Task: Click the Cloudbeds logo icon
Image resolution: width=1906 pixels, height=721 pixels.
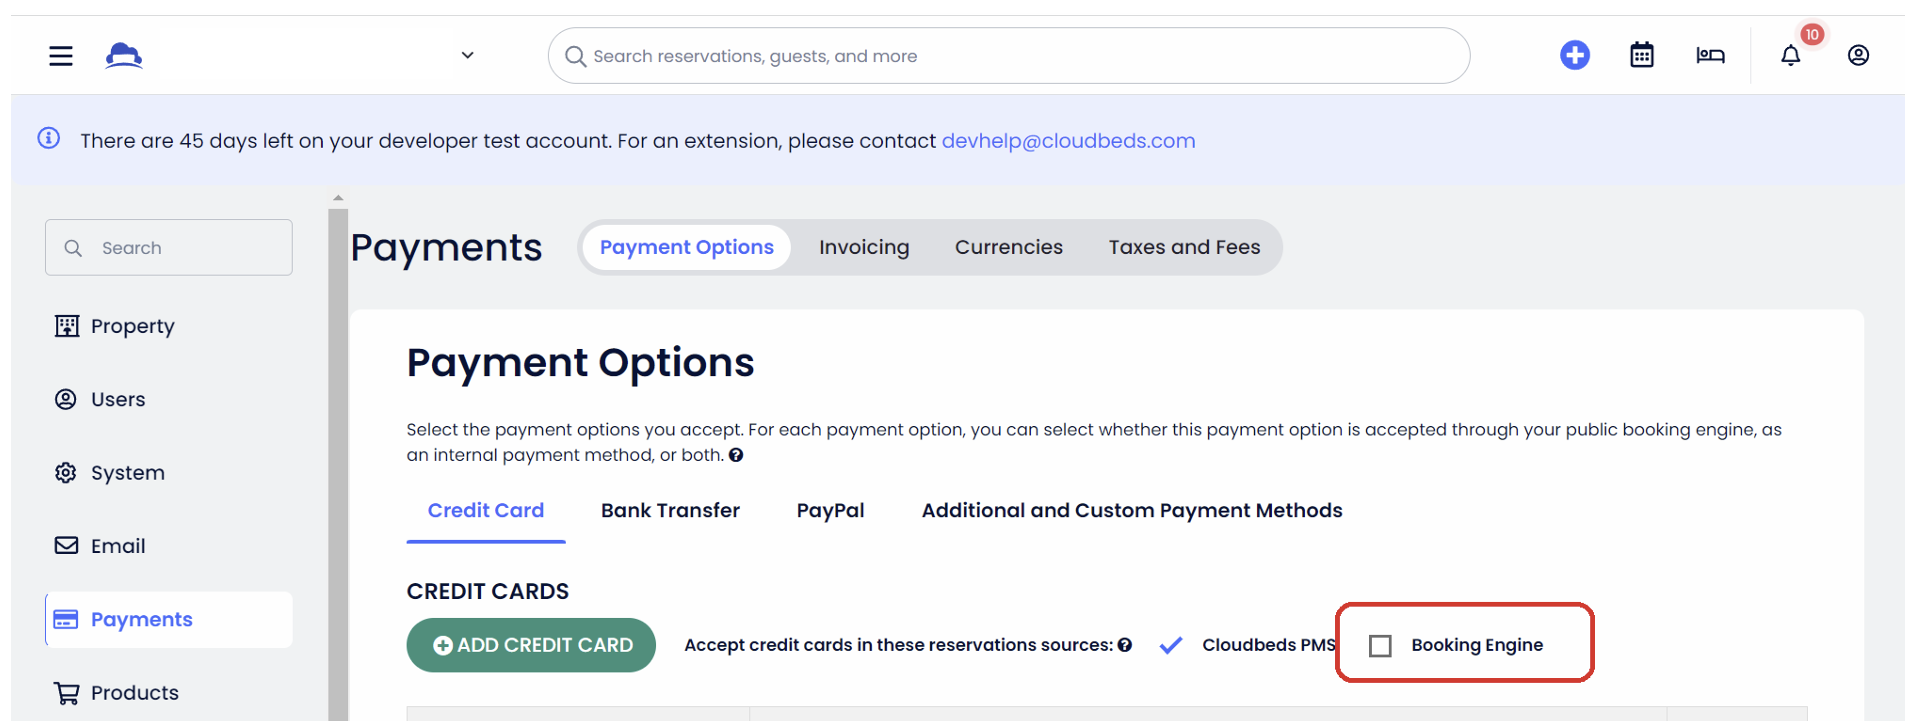Action: tap(124, 55)
